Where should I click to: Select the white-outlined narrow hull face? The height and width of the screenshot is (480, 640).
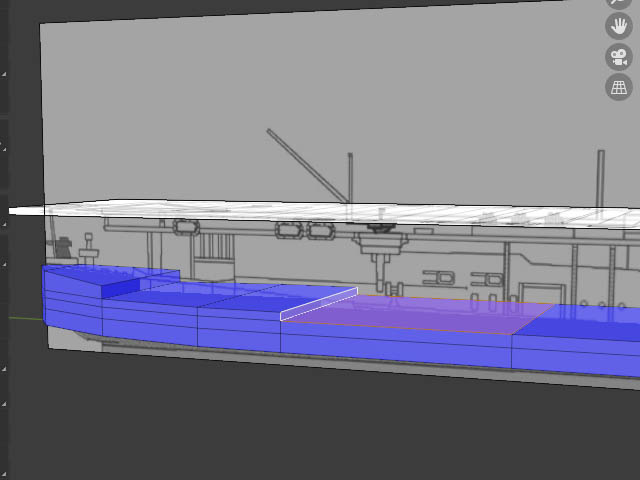tap(319, 304)
